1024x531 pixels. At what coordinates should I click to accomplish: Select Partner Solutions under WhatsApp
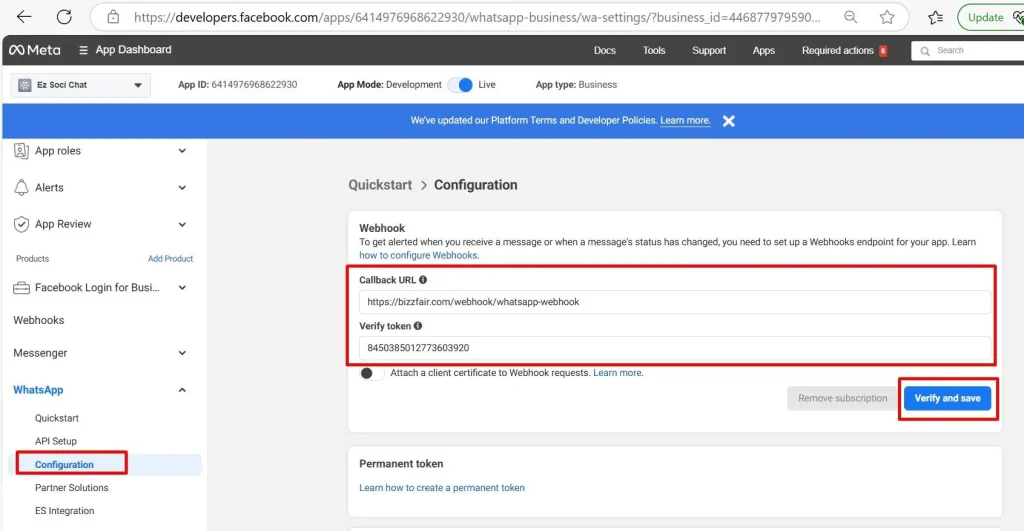pyautogui.click(x=72, y=488)
